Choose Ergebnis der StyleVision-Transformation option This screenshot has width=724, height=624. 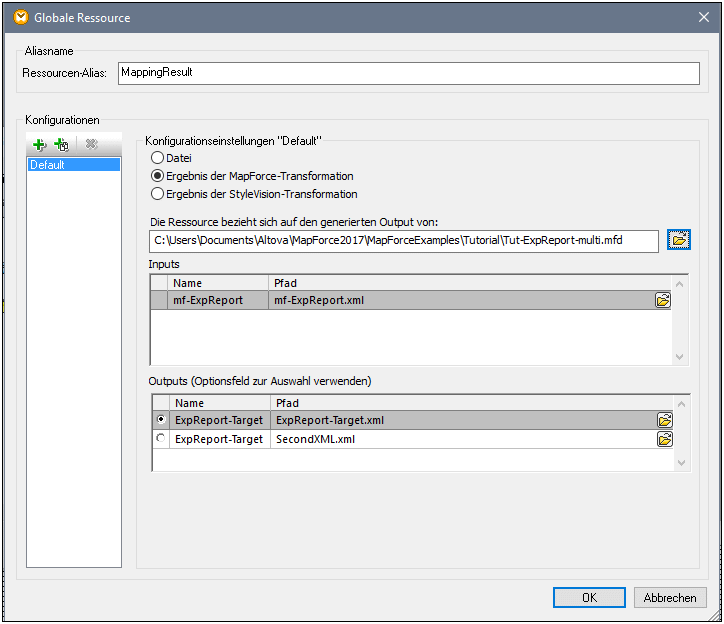[156, 194]
